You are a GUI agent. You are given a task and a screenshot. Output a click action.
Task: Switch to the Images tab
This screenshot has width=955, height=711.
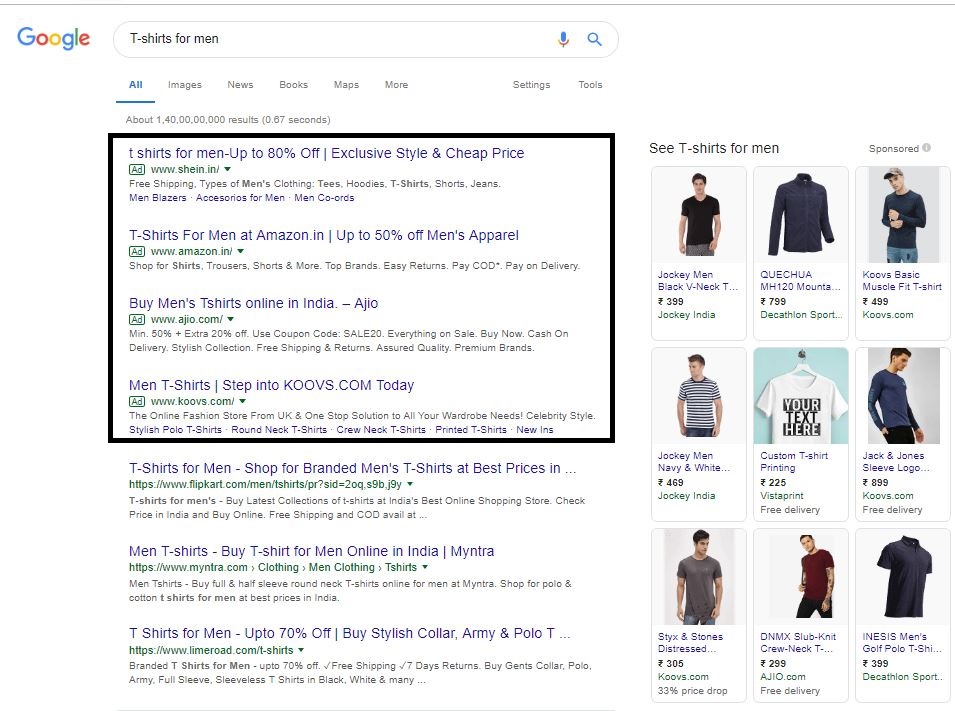click(185, 85)
